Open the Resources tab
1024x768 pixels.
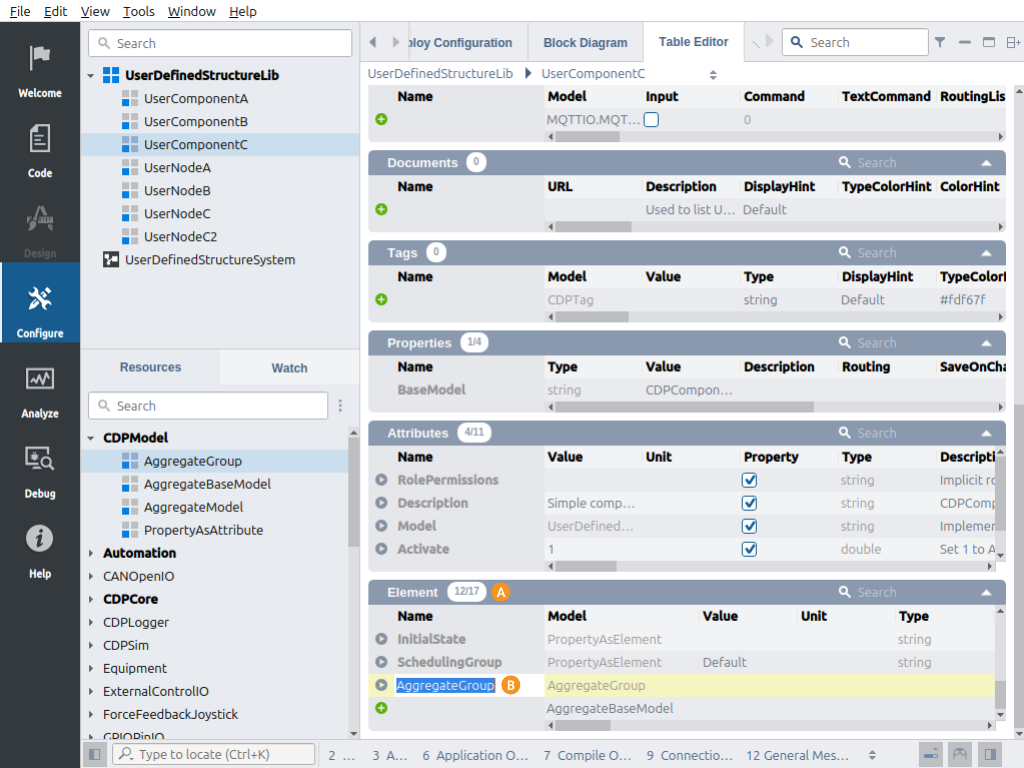[150, 367]
